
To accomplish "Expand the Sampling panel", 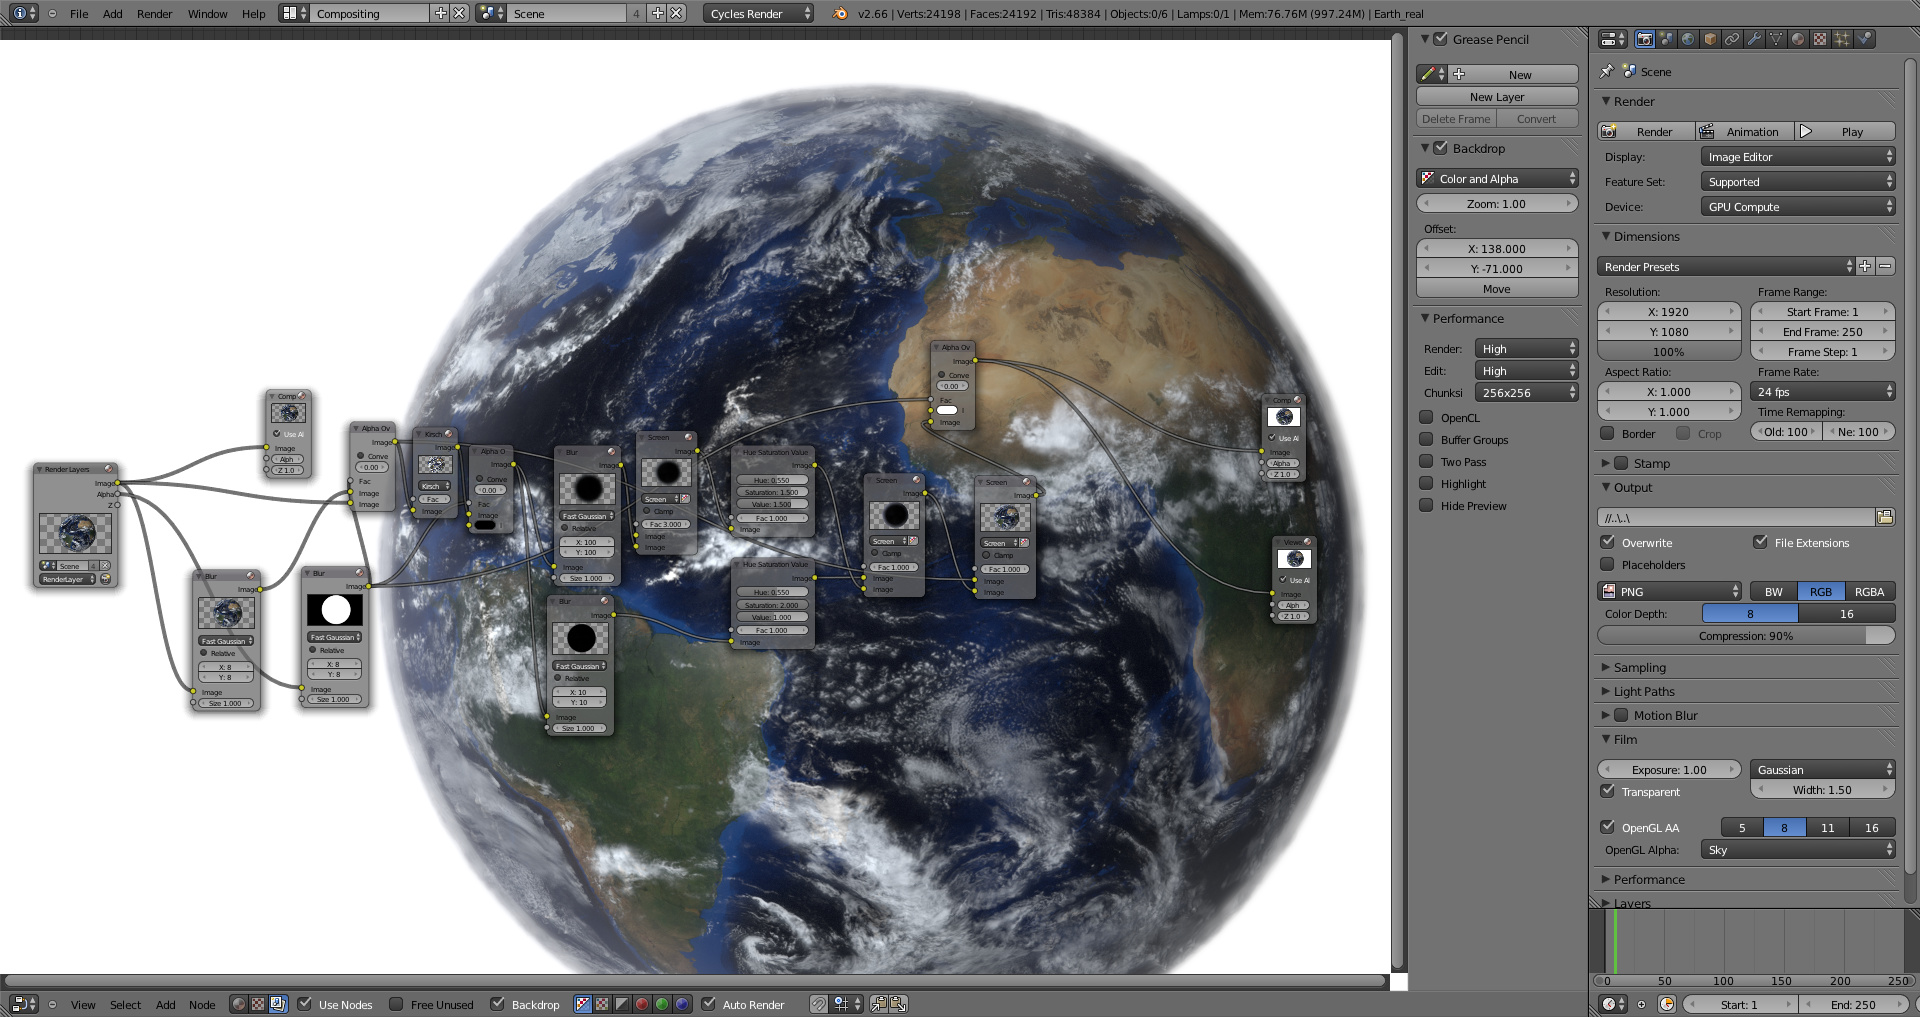I will [x=1639, y=667].
